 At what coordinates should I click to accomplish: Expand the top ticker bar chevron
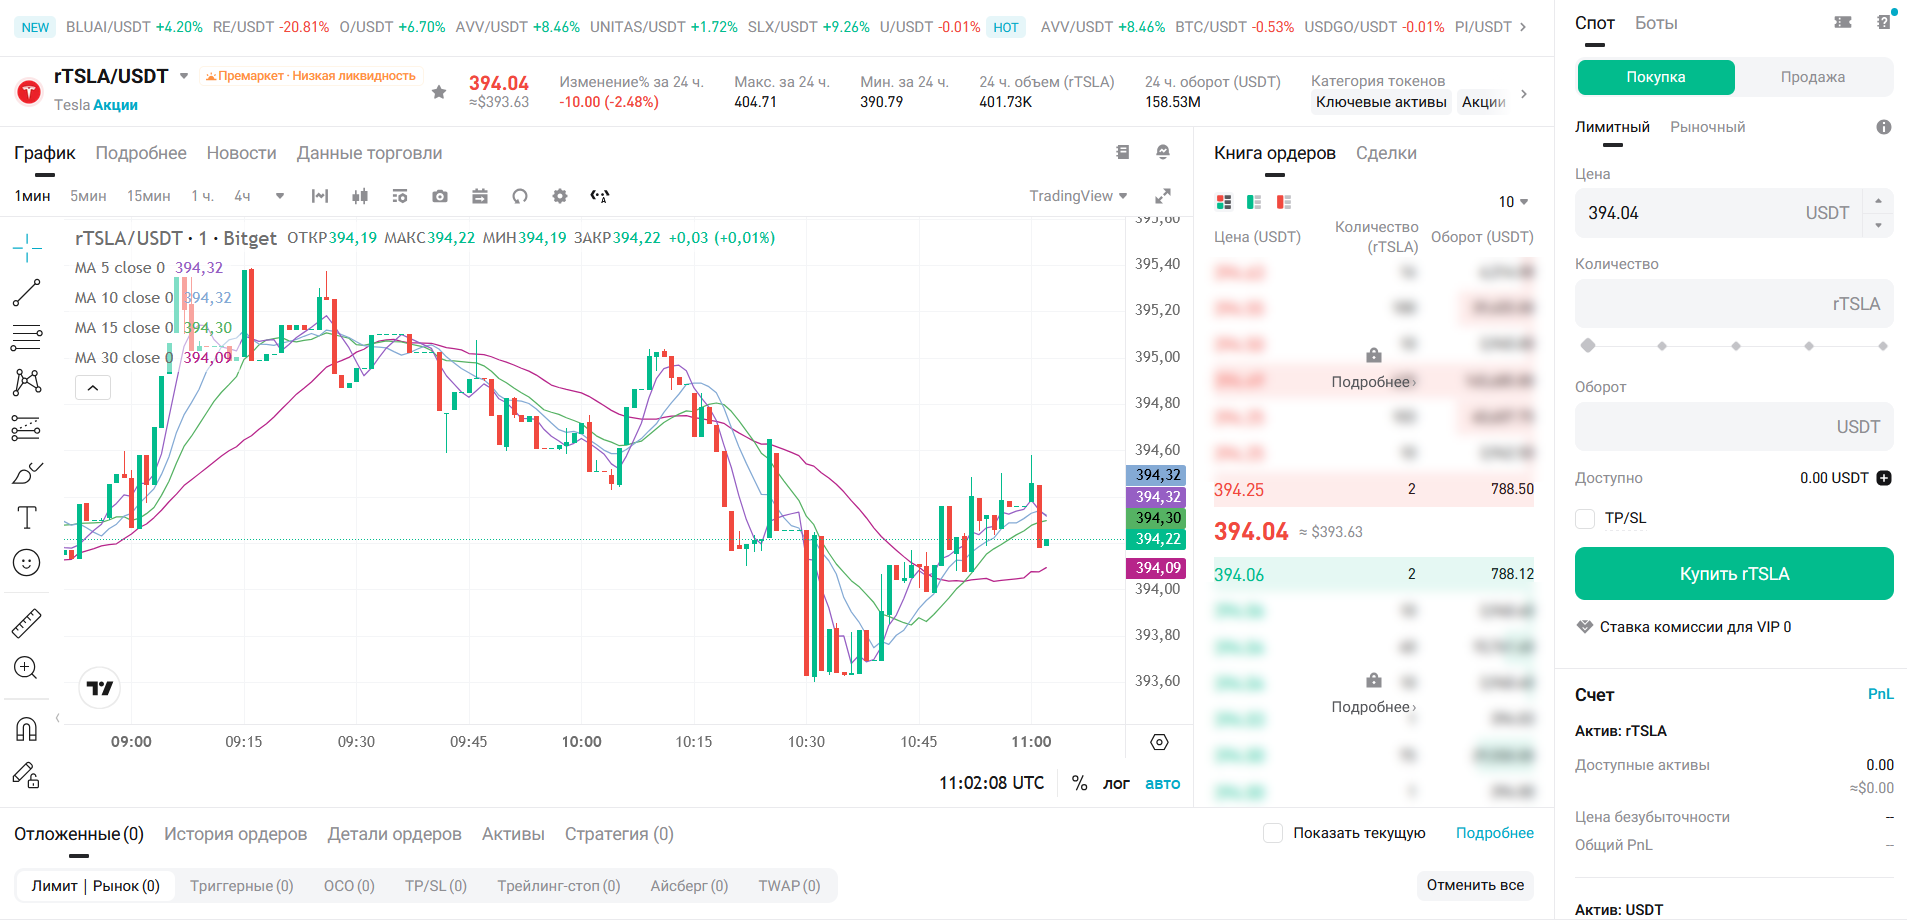[x=1523, y=27]
